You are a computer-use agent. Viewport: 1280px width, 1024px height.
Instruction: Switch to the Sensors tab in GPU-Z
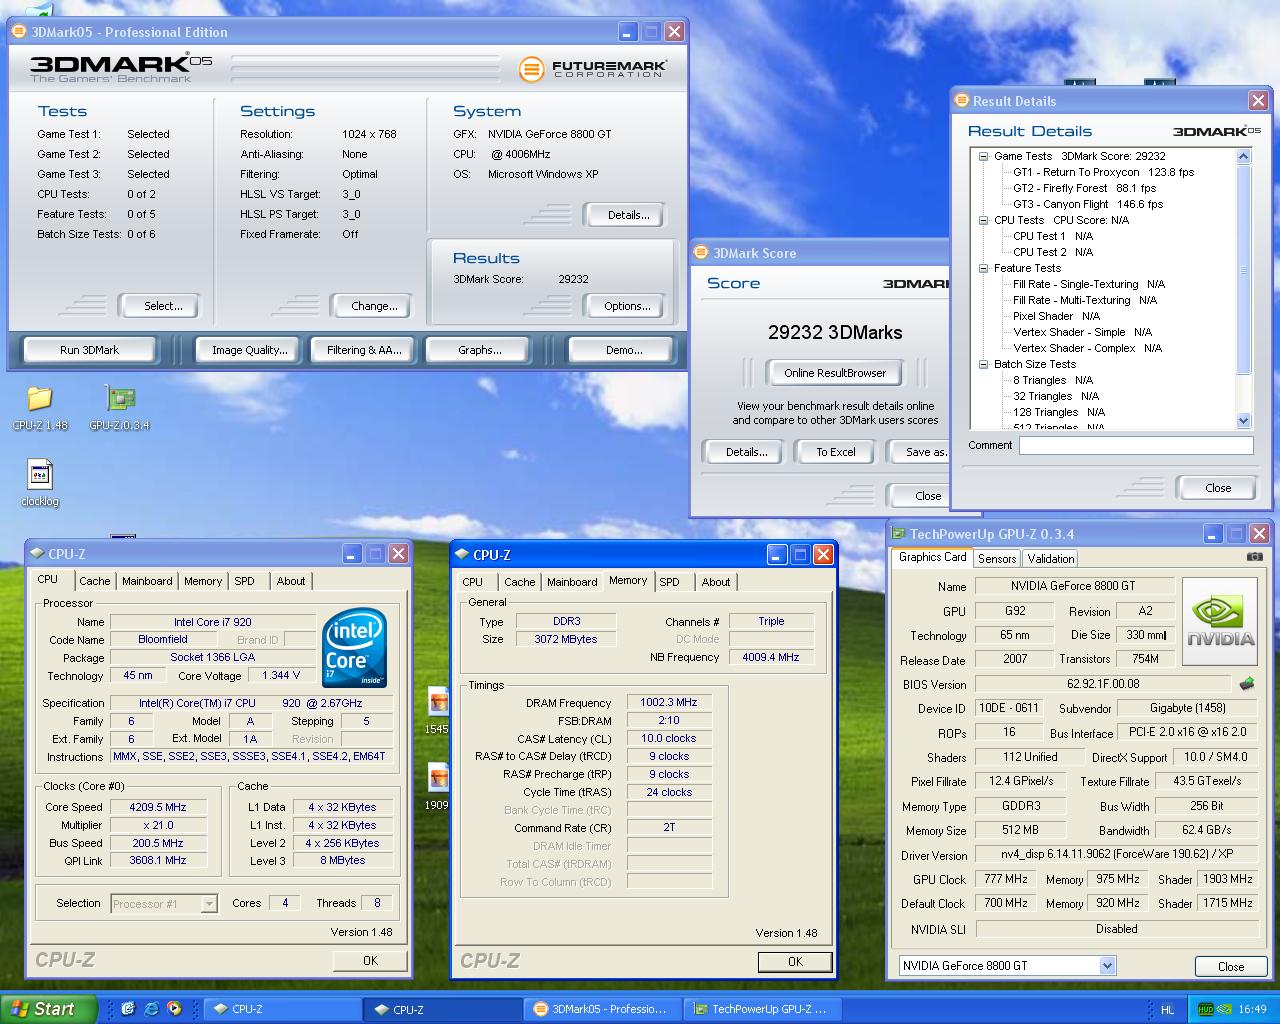996,559
